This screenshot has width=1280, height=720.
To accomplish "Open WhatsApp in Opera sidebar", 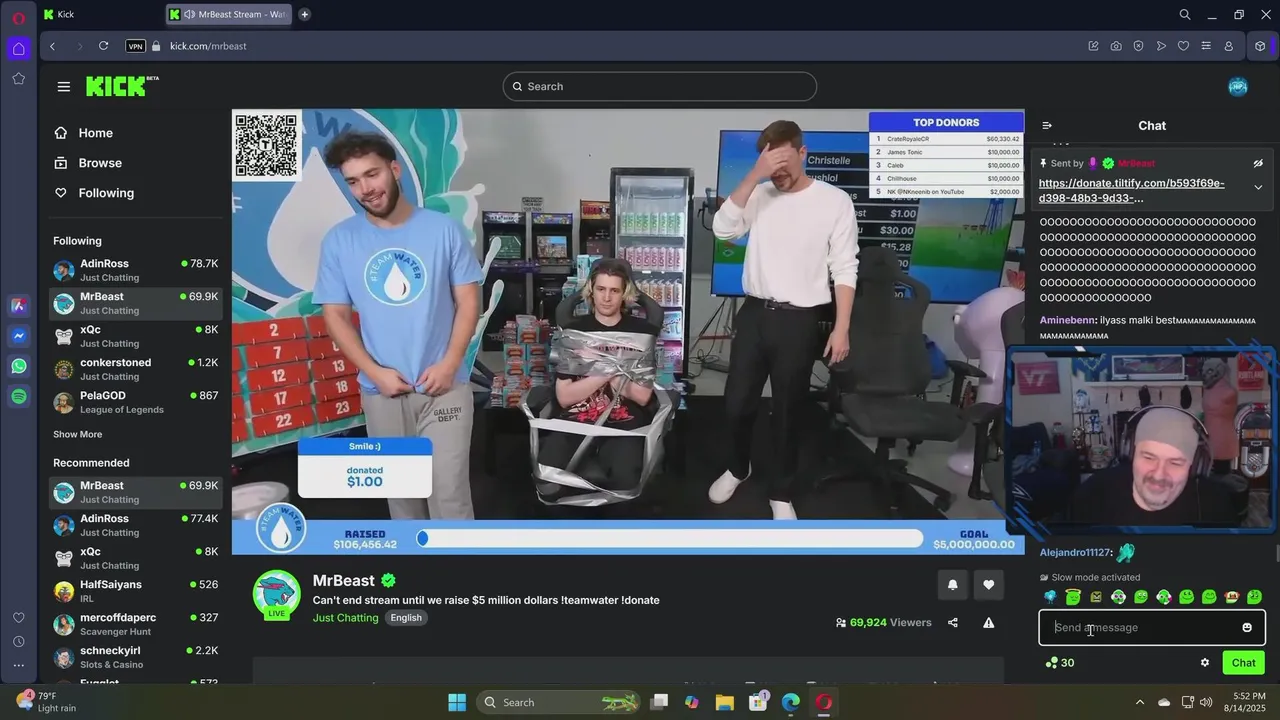I will click(x=18, y=366).
